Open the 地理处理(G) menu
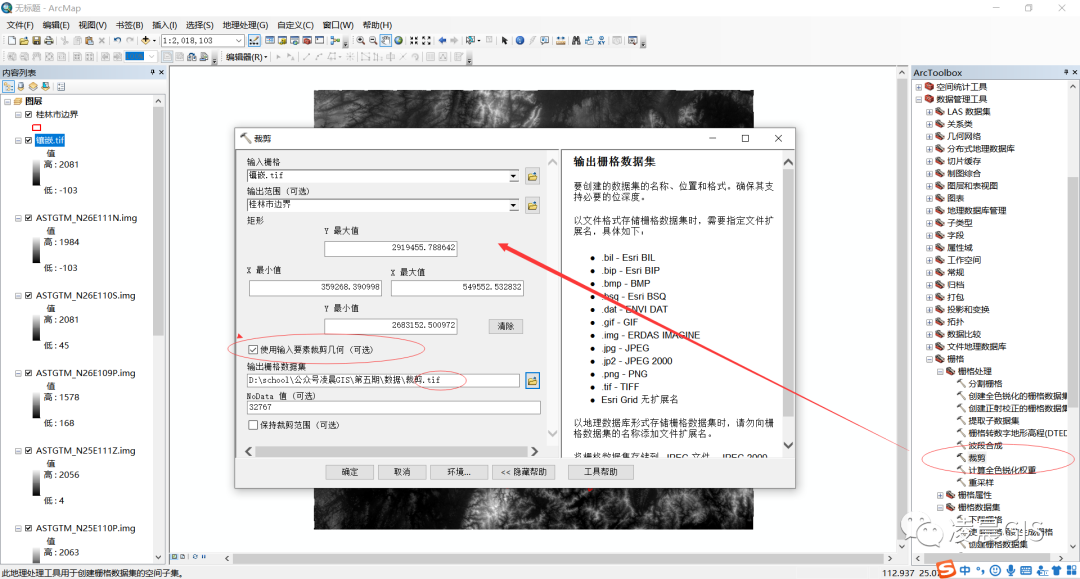The height and width of the screenshot is (579, 1080). coord(245,25)
